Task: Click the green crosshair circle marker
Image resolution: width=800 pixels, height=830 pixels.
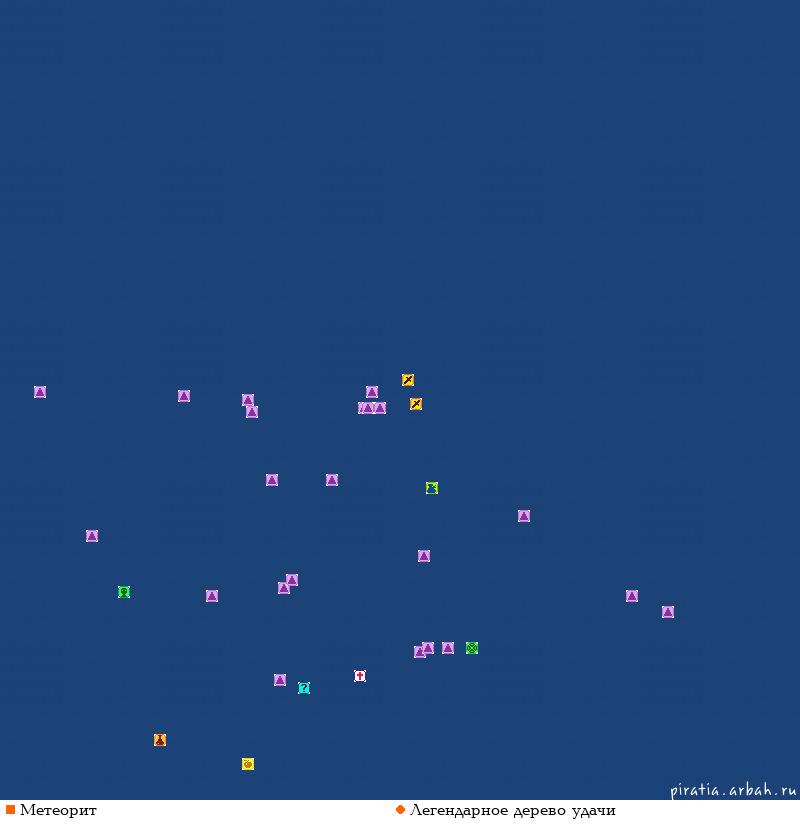Action: pos(472,648)
